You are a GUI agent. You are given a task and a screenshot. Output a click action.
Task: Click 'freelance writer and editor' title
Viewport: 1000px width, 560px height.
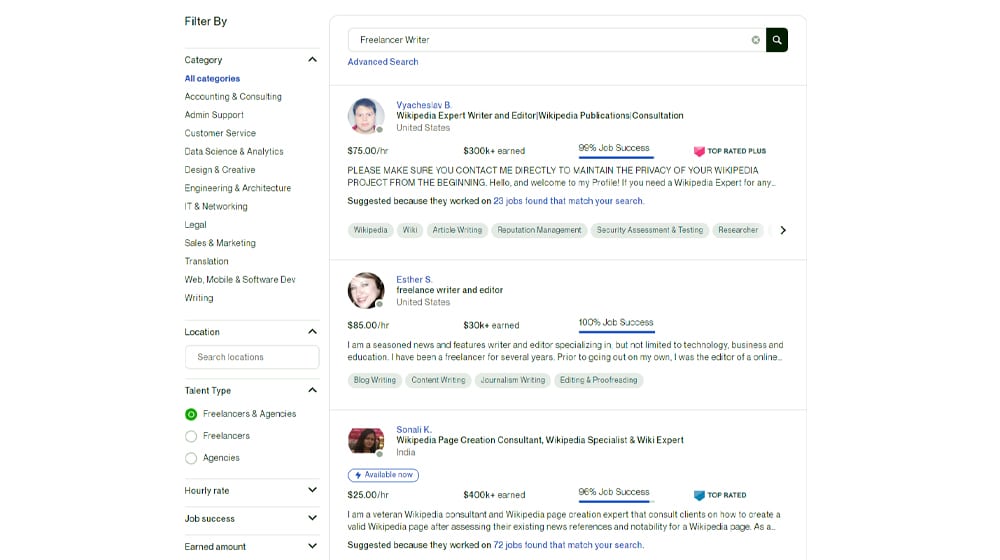(450, 290)
